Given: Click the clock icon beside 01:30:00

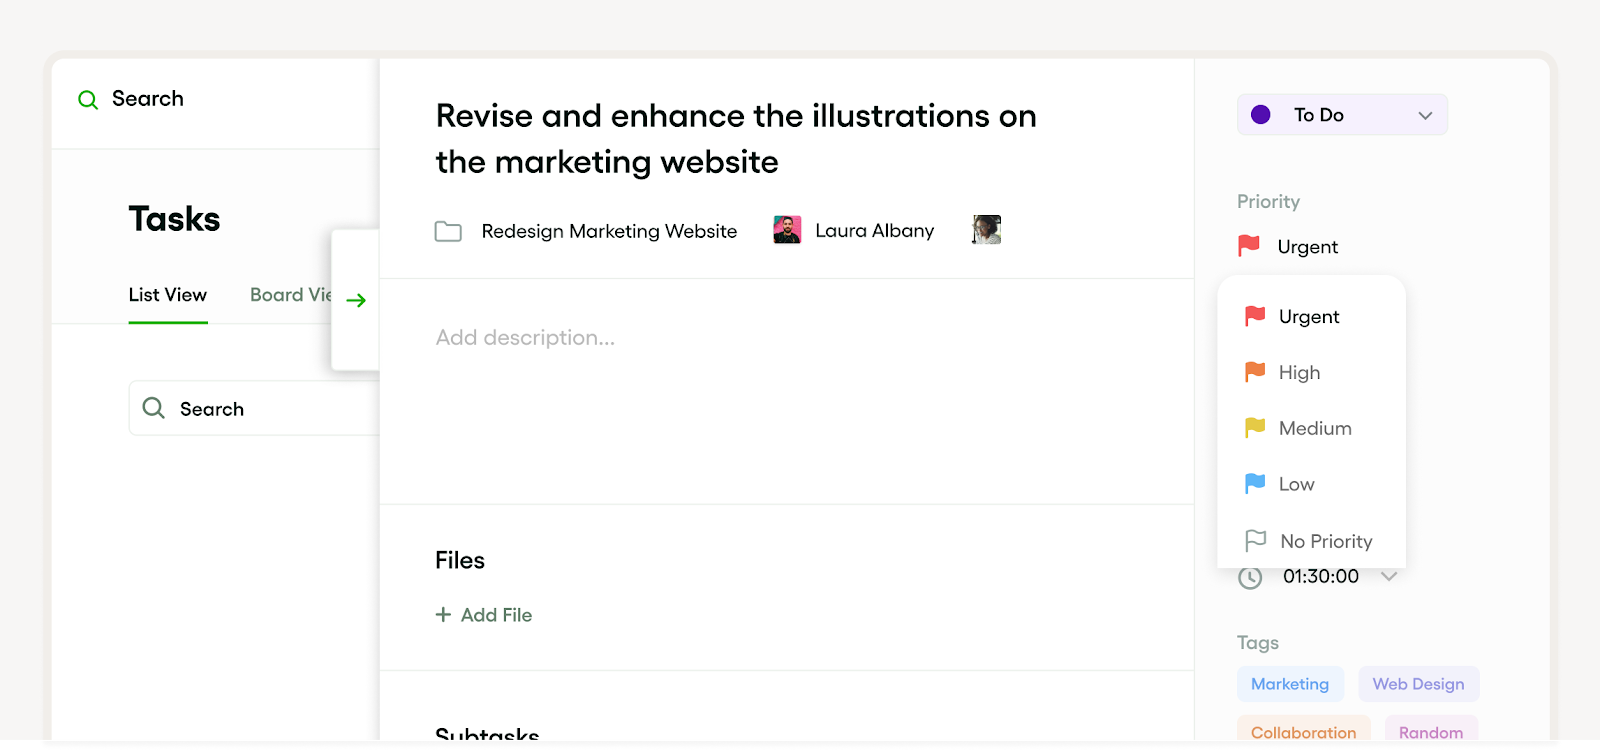Looking at the screenshot, I should 1250,578.
